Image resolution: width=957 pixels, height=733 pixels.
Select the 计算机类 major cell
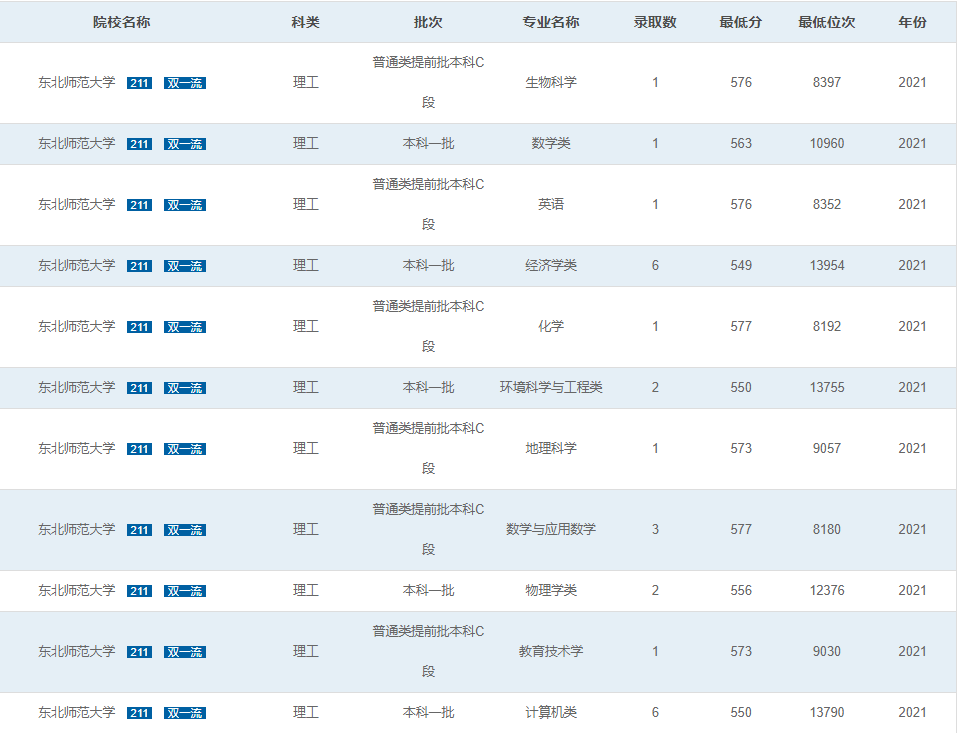(x=551, y=713)
